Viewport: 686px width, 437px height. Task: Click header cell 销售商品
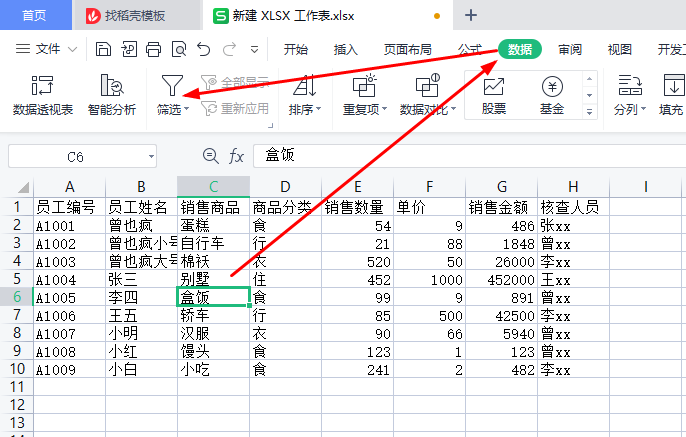[214, 207]
